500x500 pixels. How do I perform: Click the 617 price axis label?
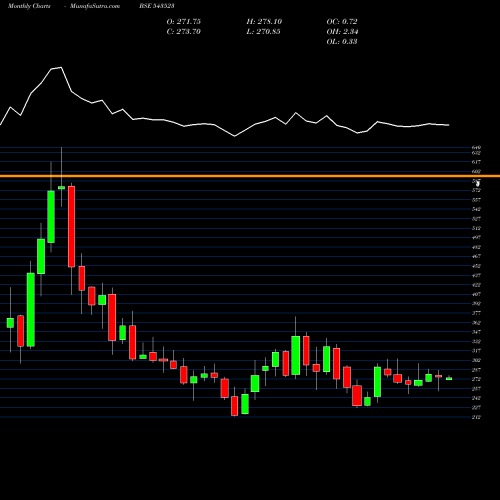pos(476,162)
